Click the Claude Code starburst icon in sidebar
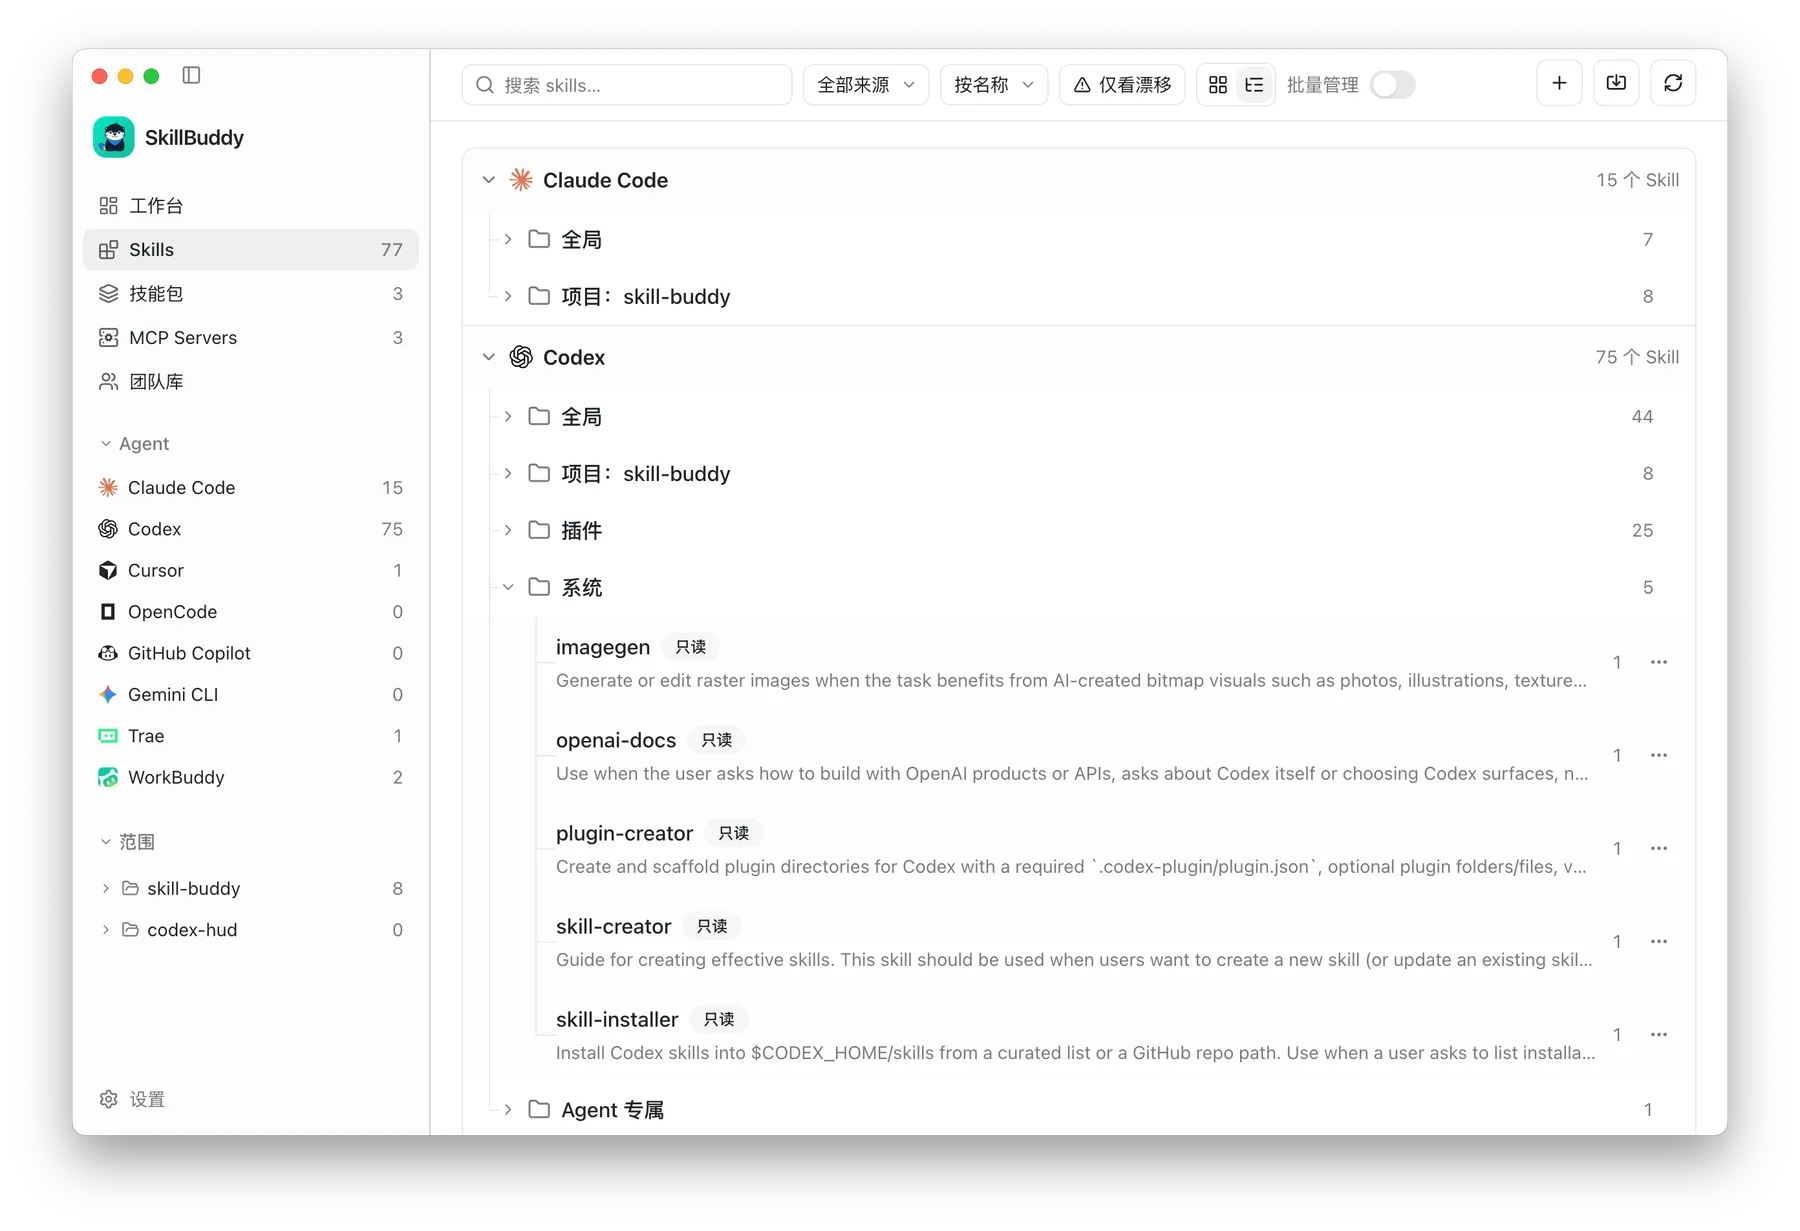 [108, 487]
